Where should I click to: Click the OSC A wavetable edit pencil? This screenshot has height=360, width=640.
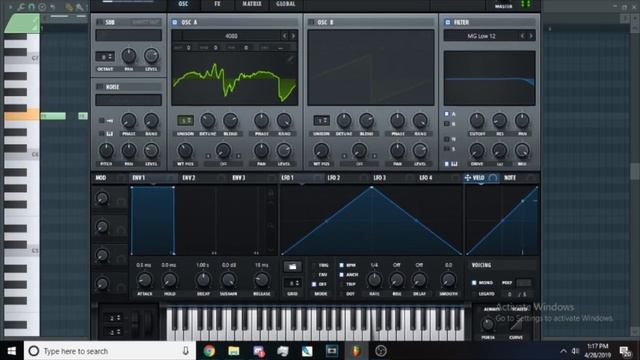pyautogui.click(x=290, y=60)
